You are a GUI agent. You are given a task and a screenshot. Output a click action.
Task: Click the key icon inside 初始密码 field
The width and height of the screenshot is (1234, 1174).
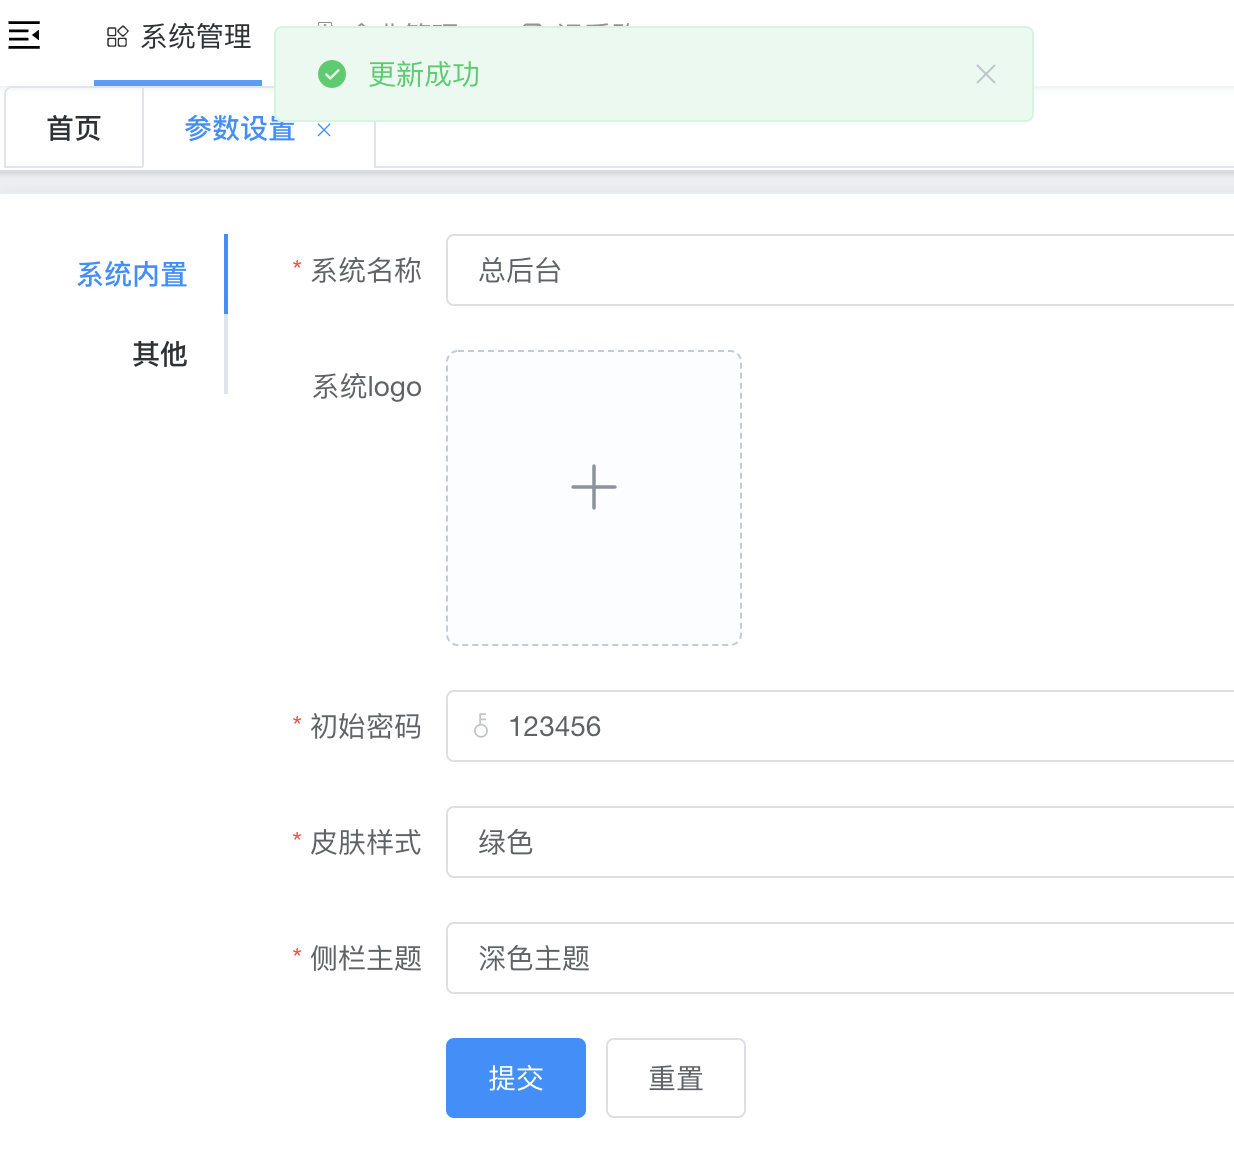coord(482,727)
